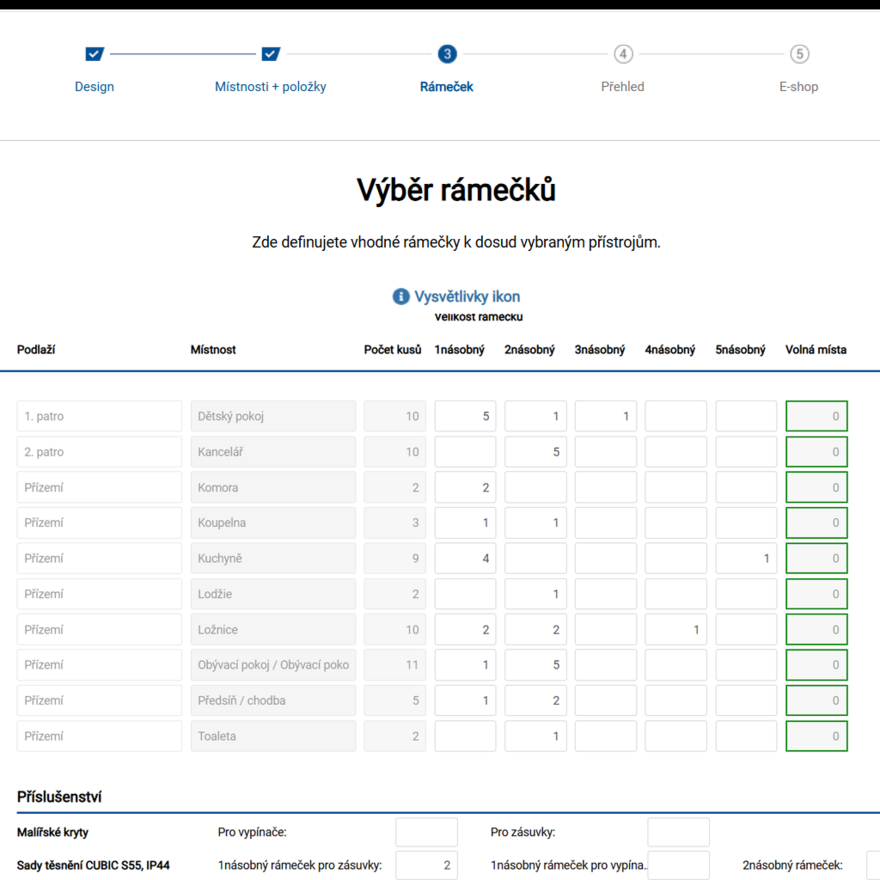The image size is (880, 880).
Task: Click the Podlaží column header
Action: [36, 350]
